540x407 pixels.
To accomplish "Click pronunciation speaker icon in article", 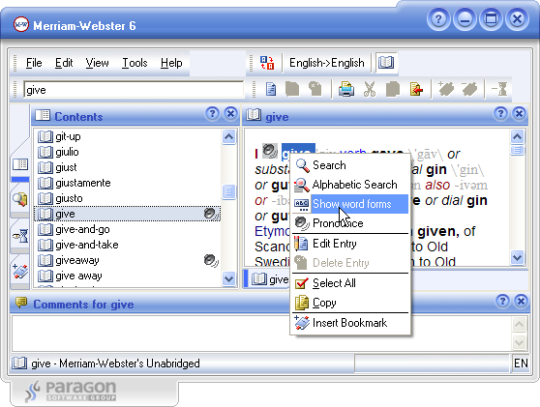I will point(270,151).
